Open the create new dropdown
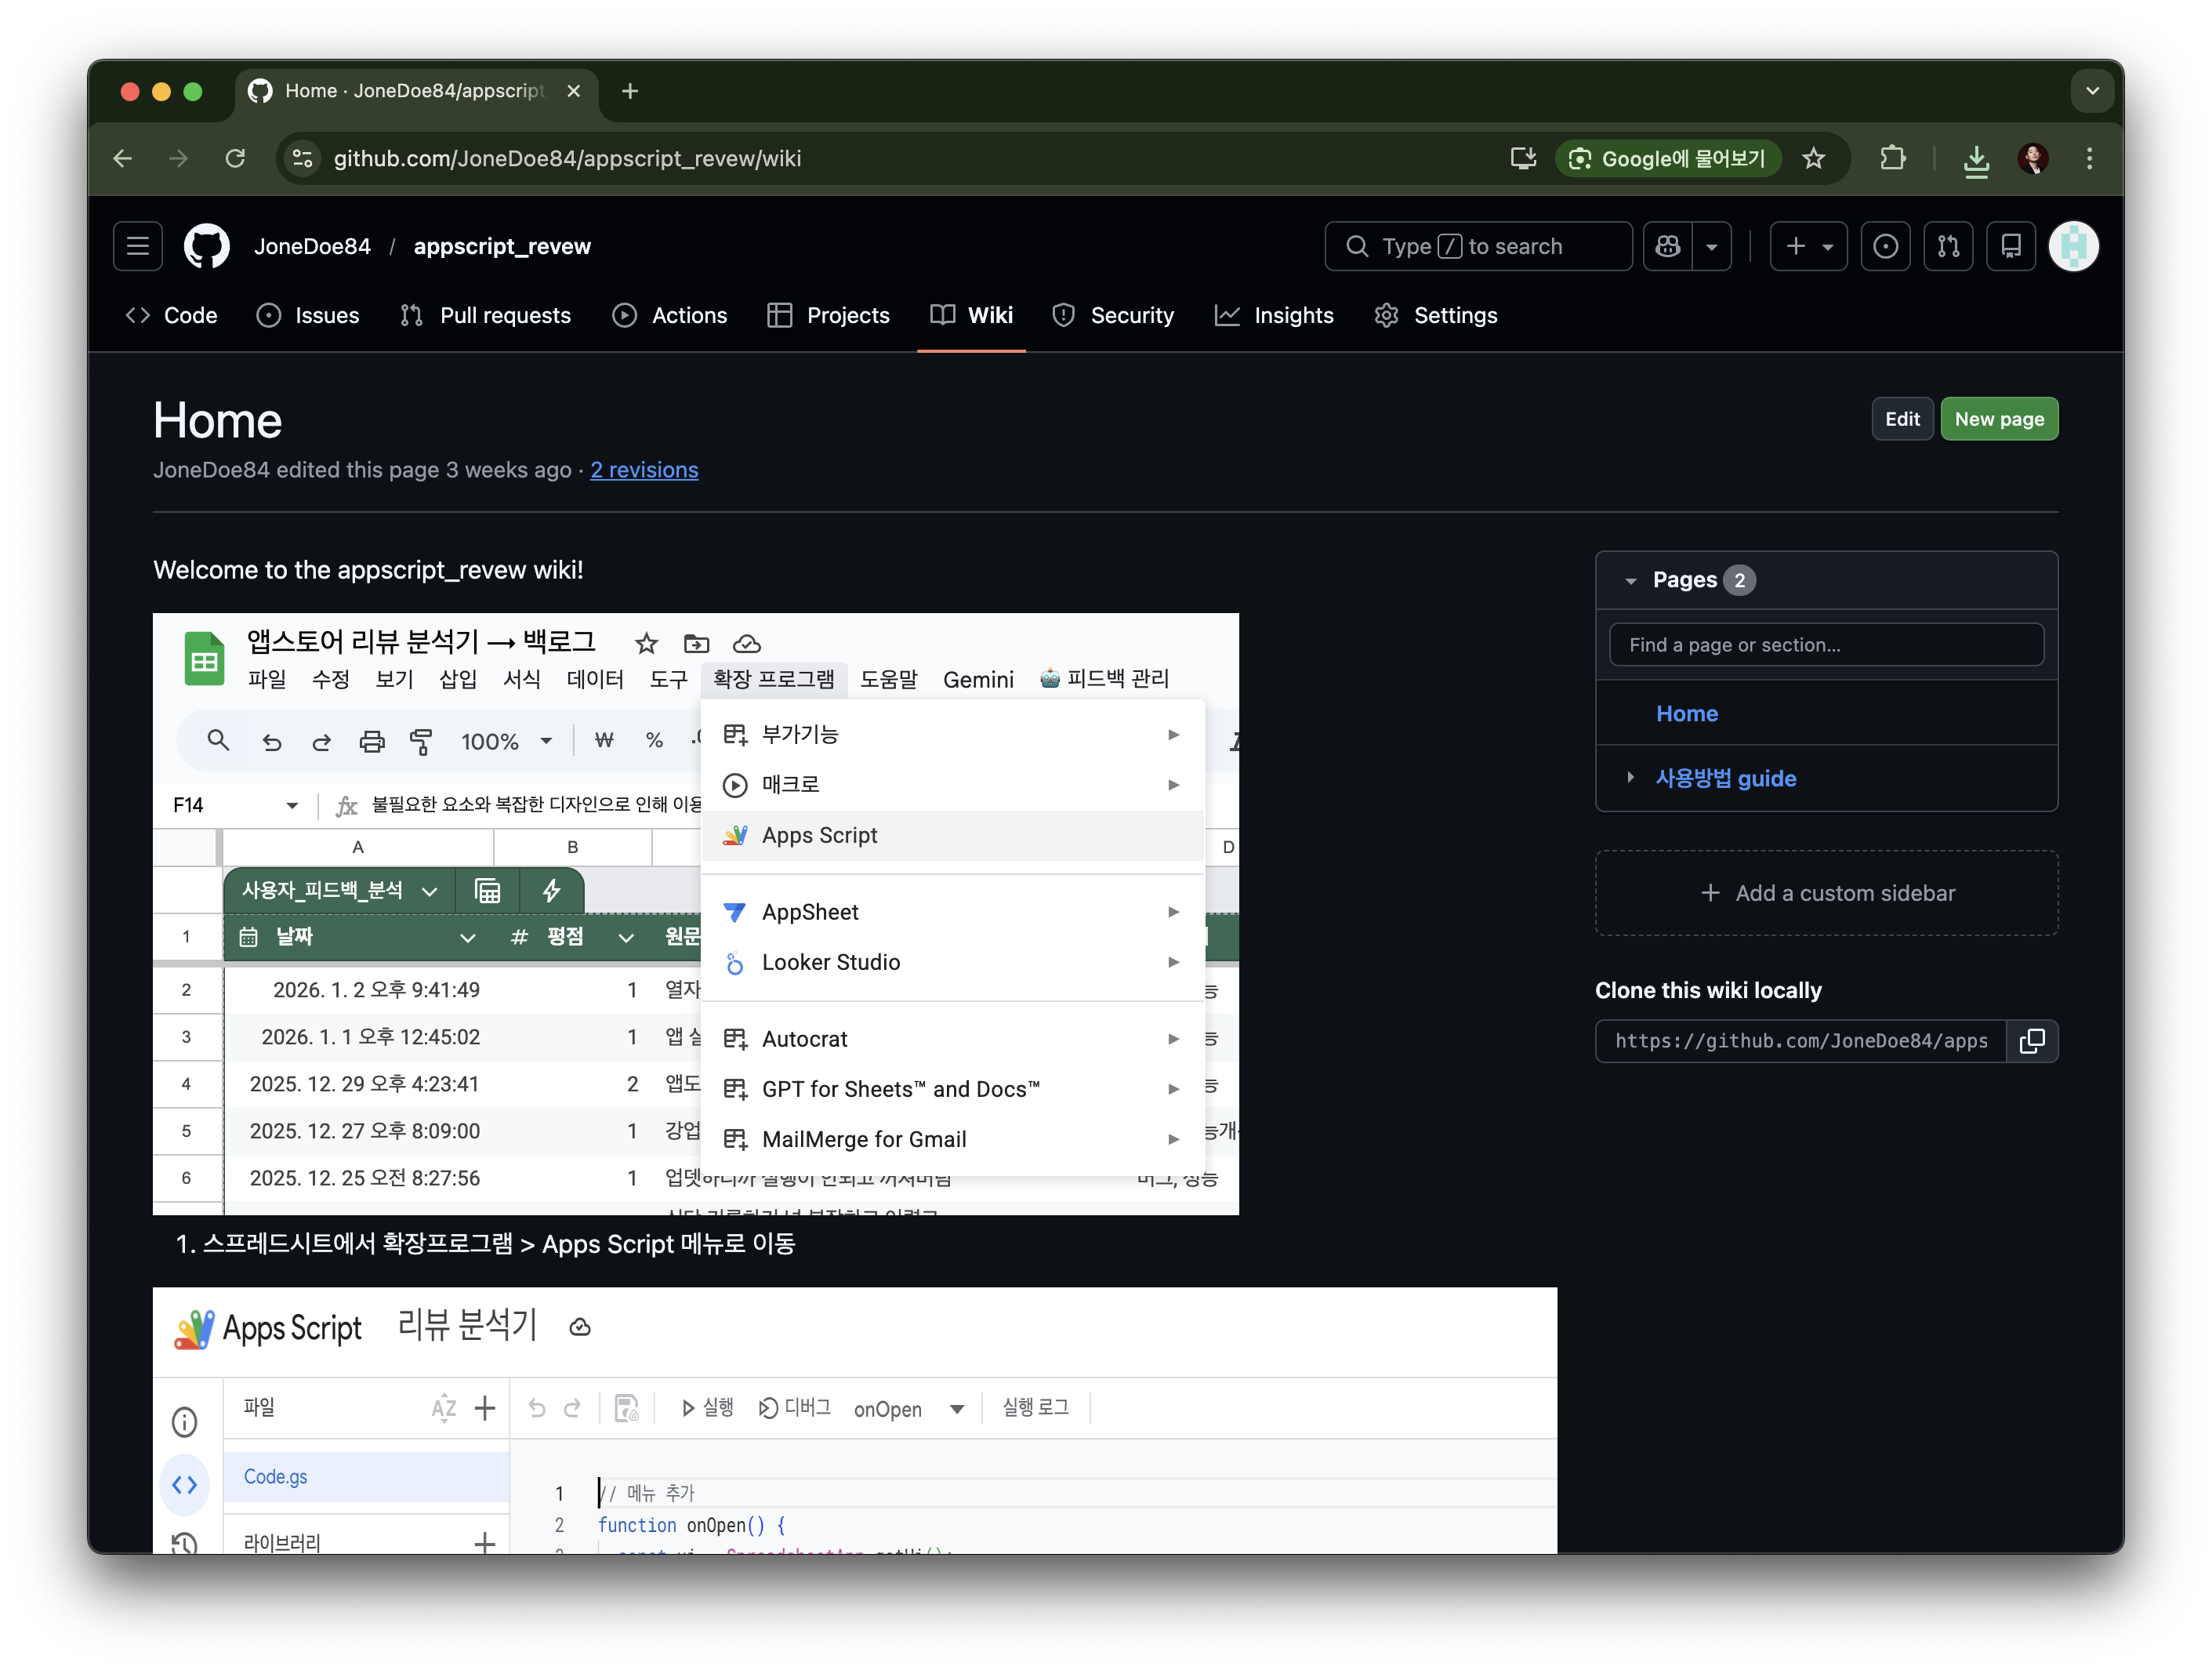The width and height of the screenshot is (2212, 1670). (x=1809, y=246)
